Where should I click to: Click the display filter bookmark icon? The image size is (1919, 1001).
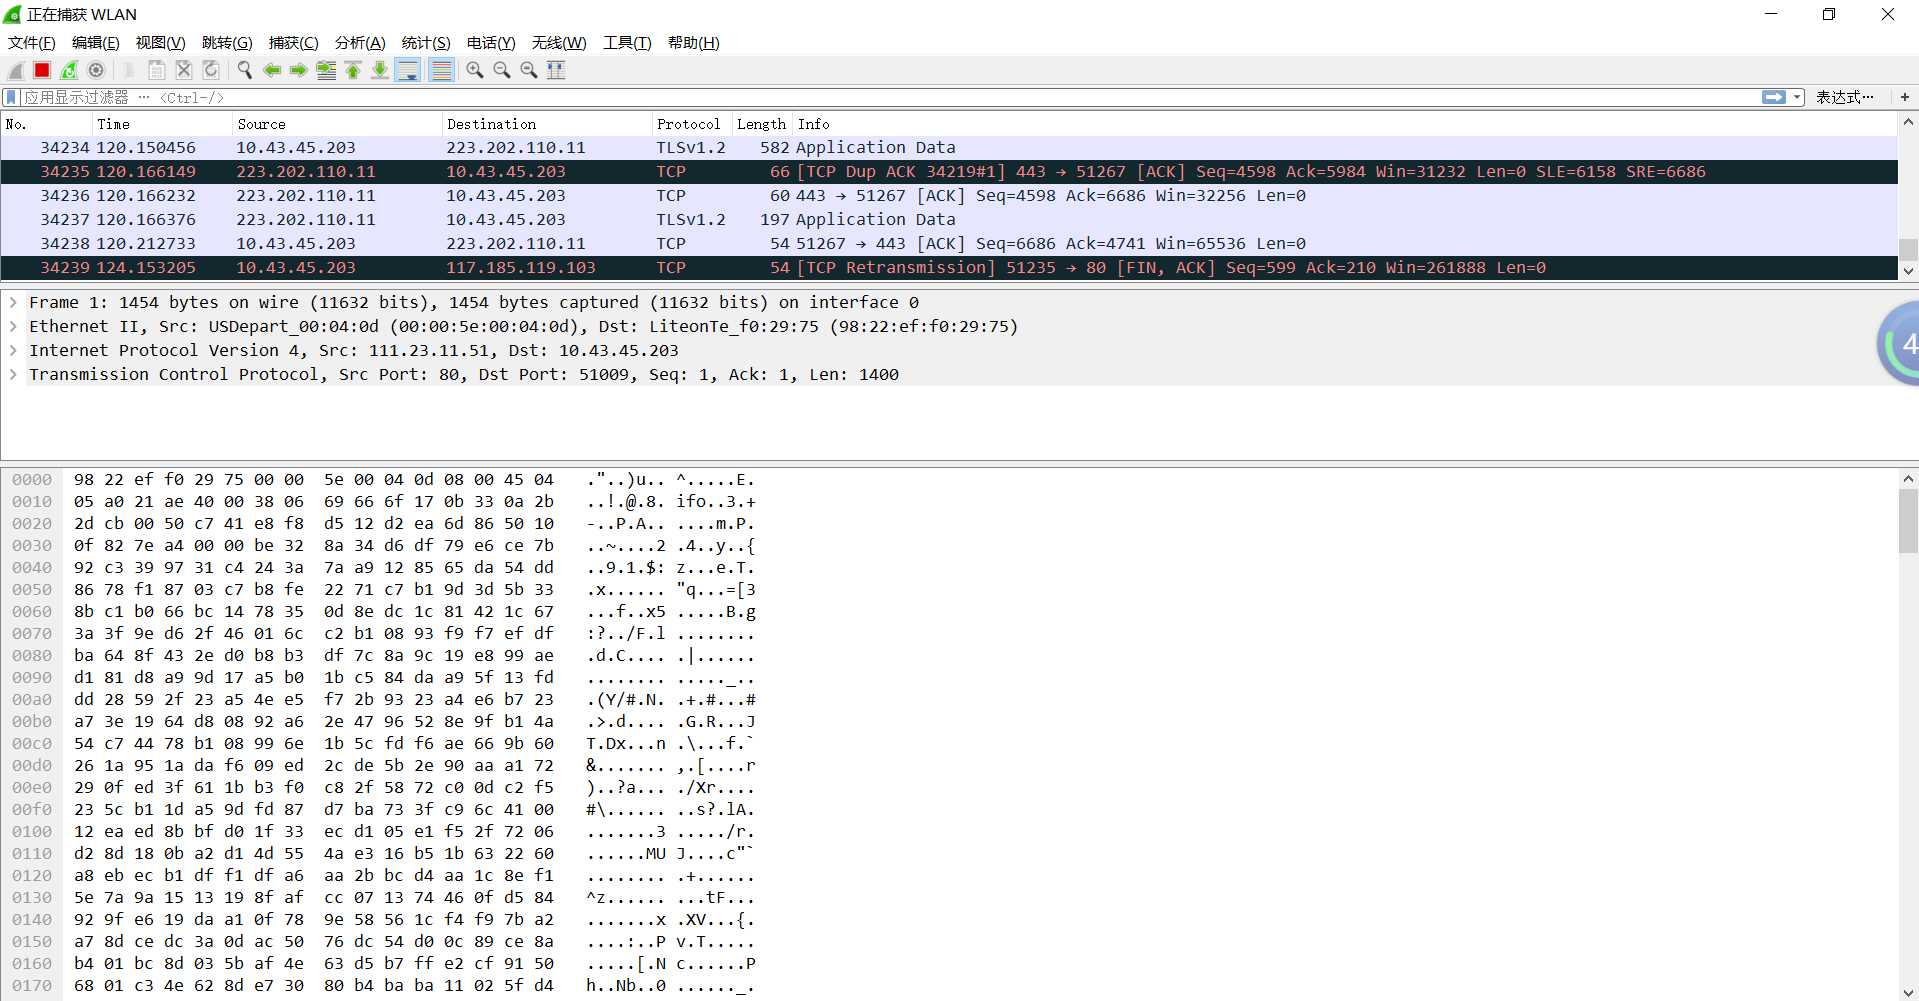click(x=11, y=97)
